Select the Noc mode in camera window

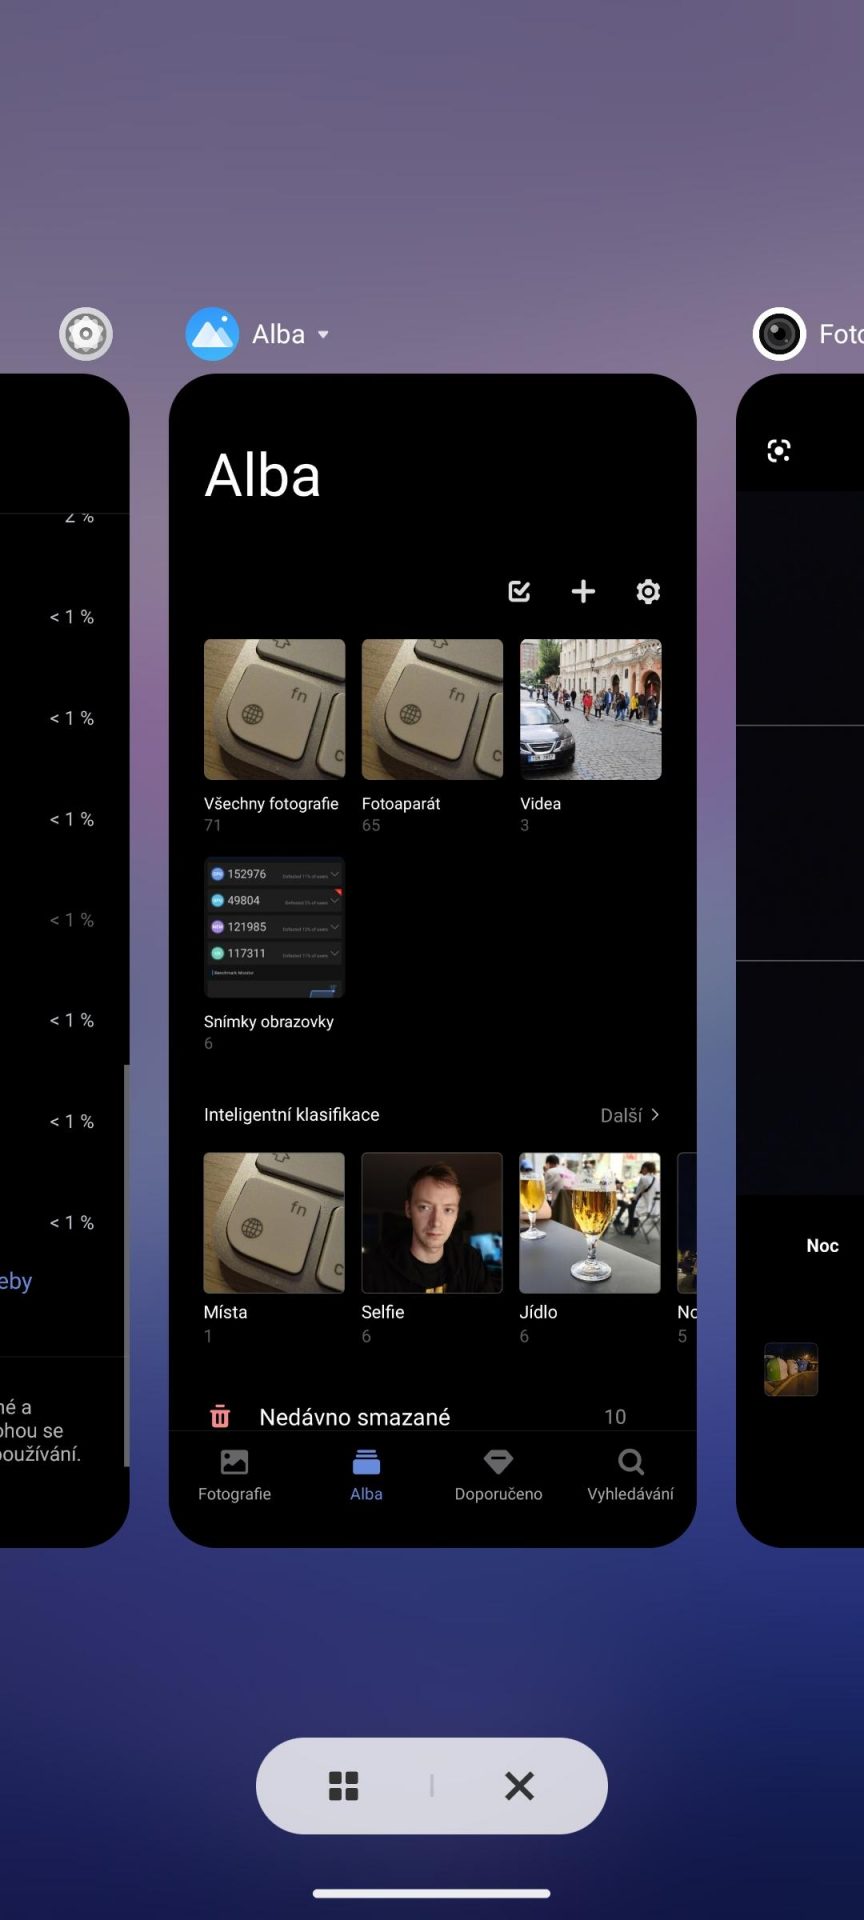[x=822, y=1246]
